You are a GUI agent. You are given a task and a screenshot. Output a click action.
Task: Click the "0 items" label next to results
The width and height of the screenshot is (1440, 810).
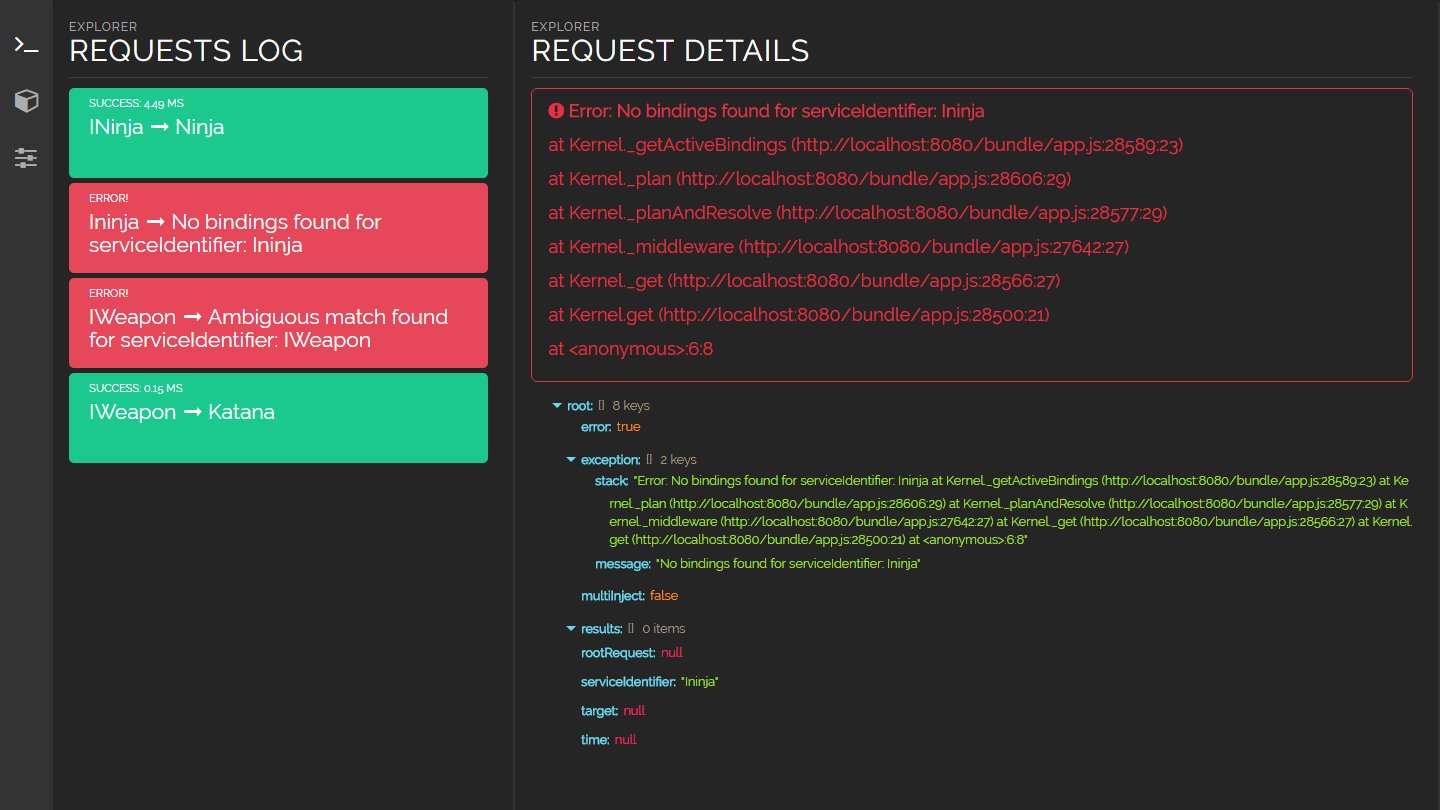[663, 629]
